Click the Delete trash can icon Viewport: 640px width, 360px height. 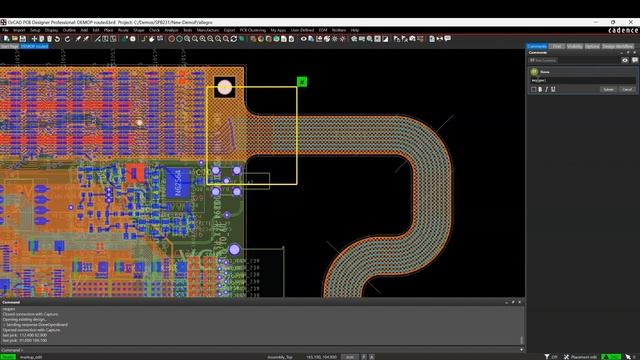pyautogui.click(x=49, y=39)
